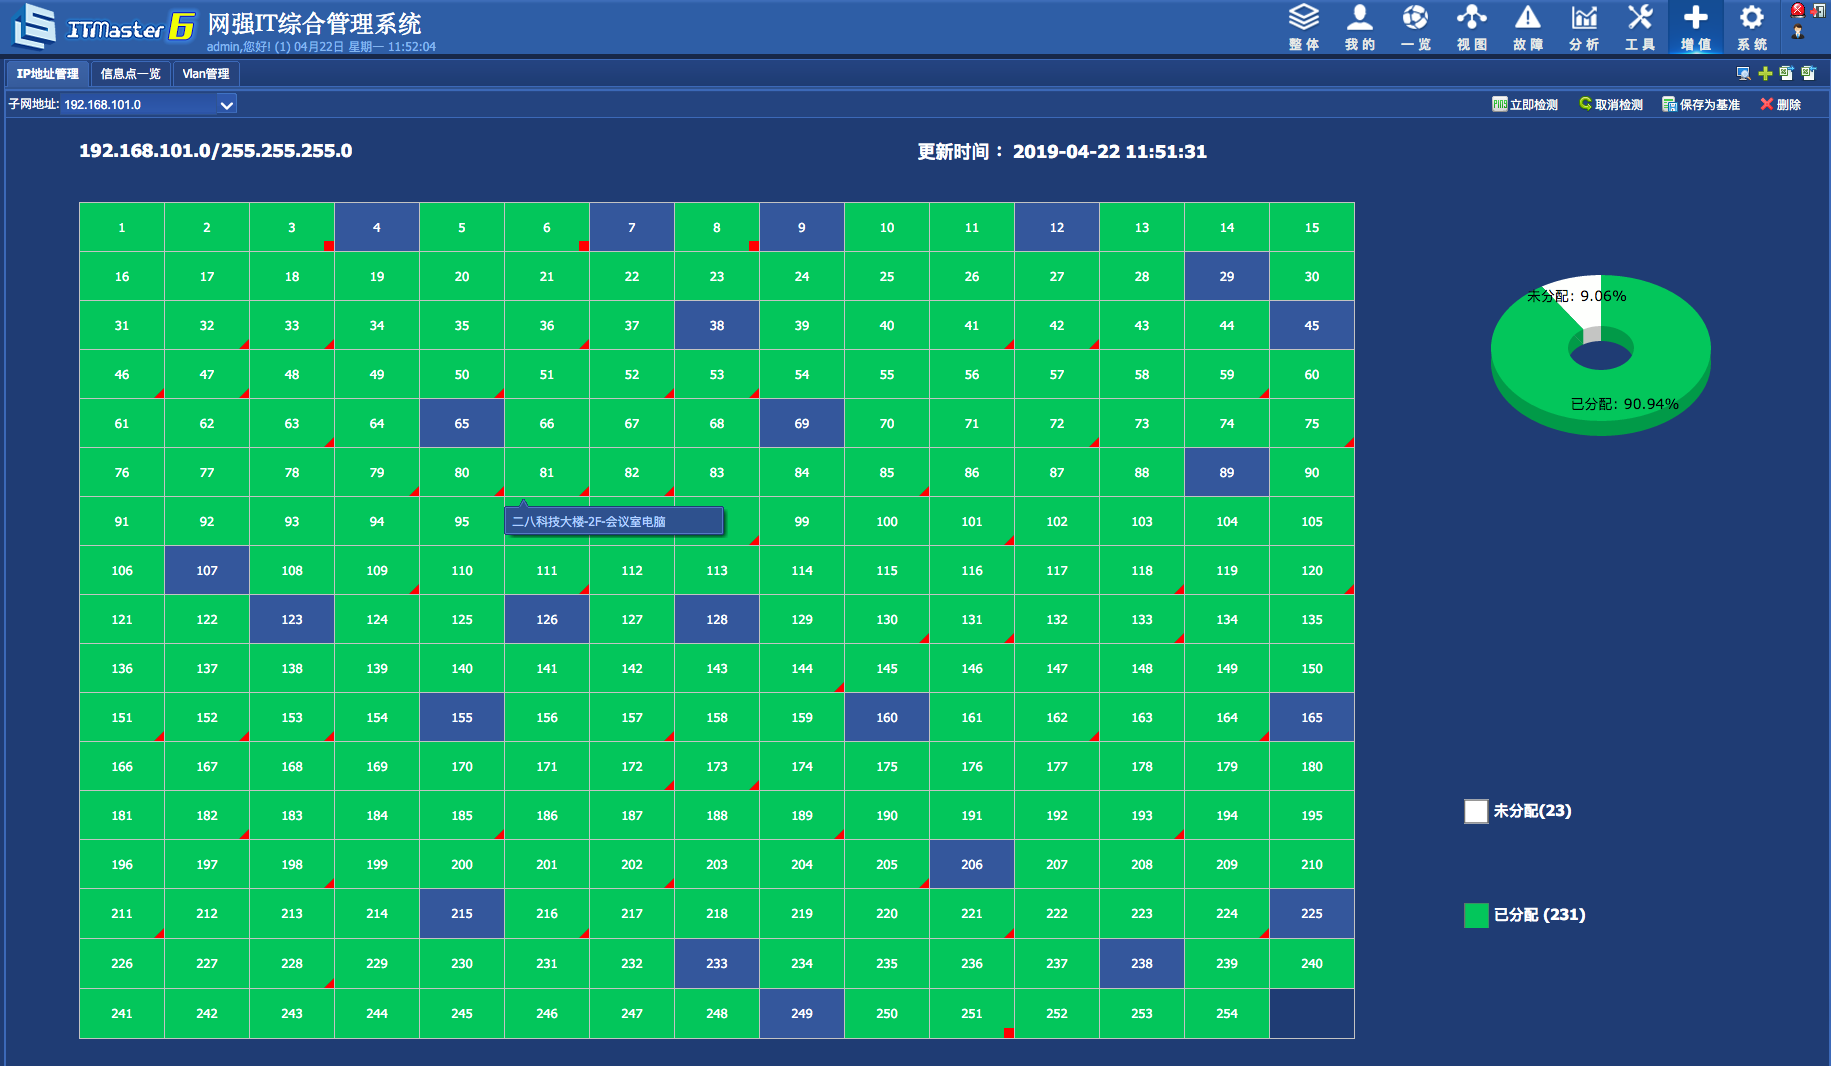The image size is (1831, 1066).
Task: Switch to the Vlan管理 tab
Action: (206, 74)
